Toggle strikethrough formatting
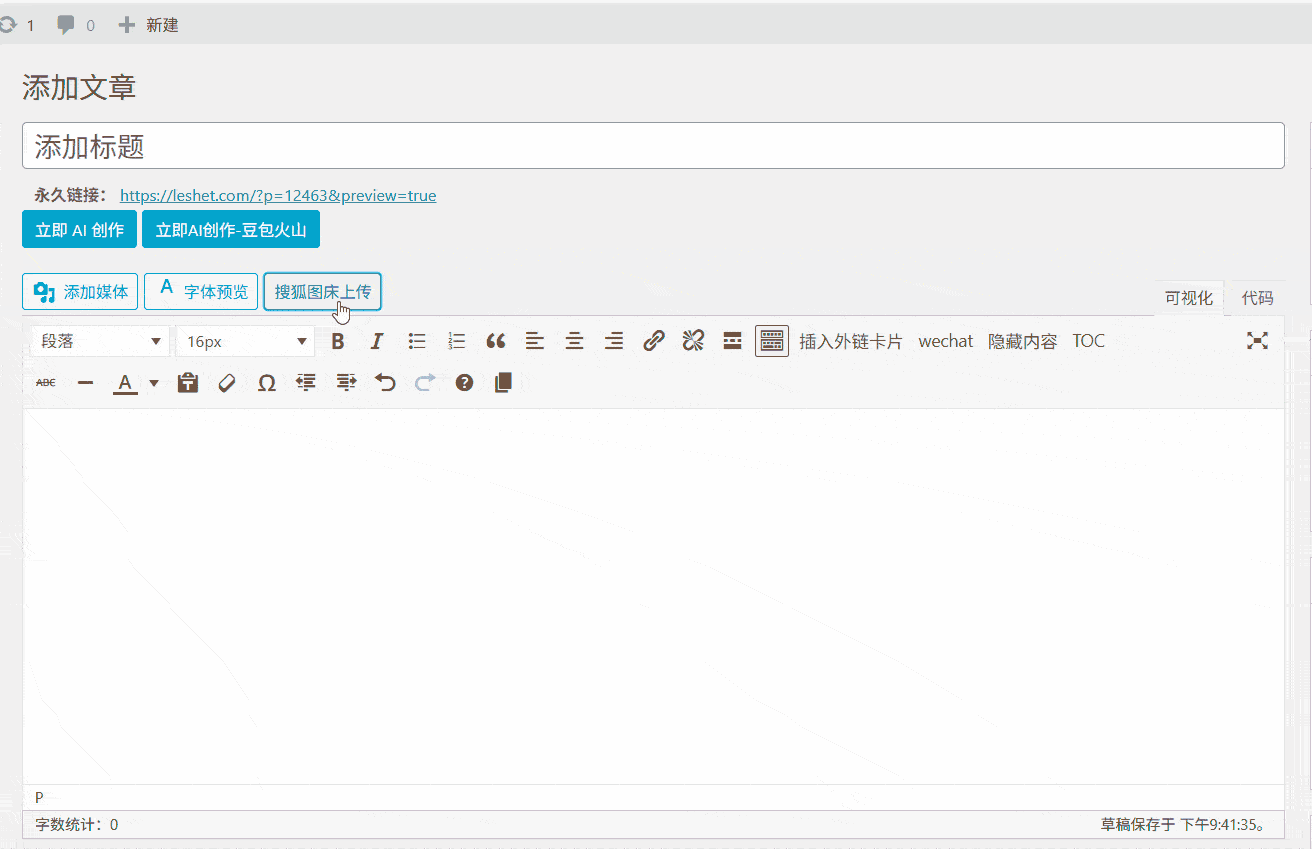 coord(45,382)
